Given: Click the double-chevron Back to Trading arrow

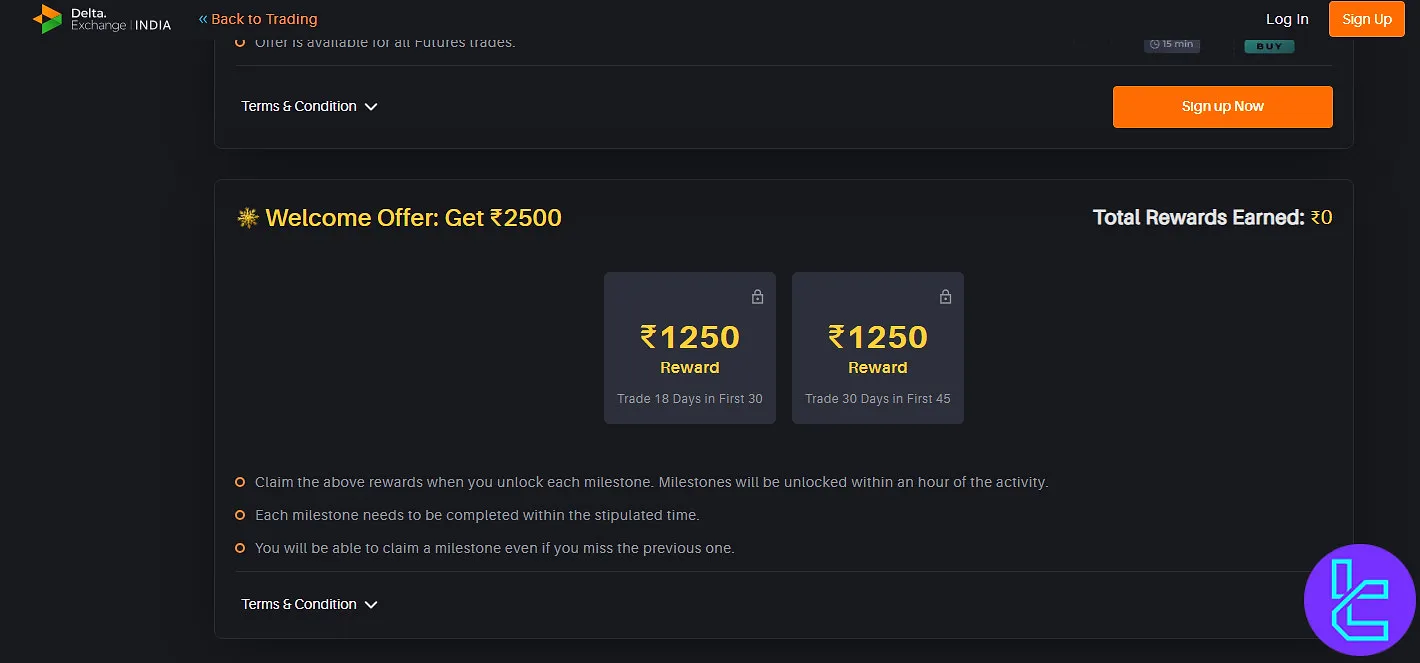Looking at the screenshot, I should pos(203,19).
